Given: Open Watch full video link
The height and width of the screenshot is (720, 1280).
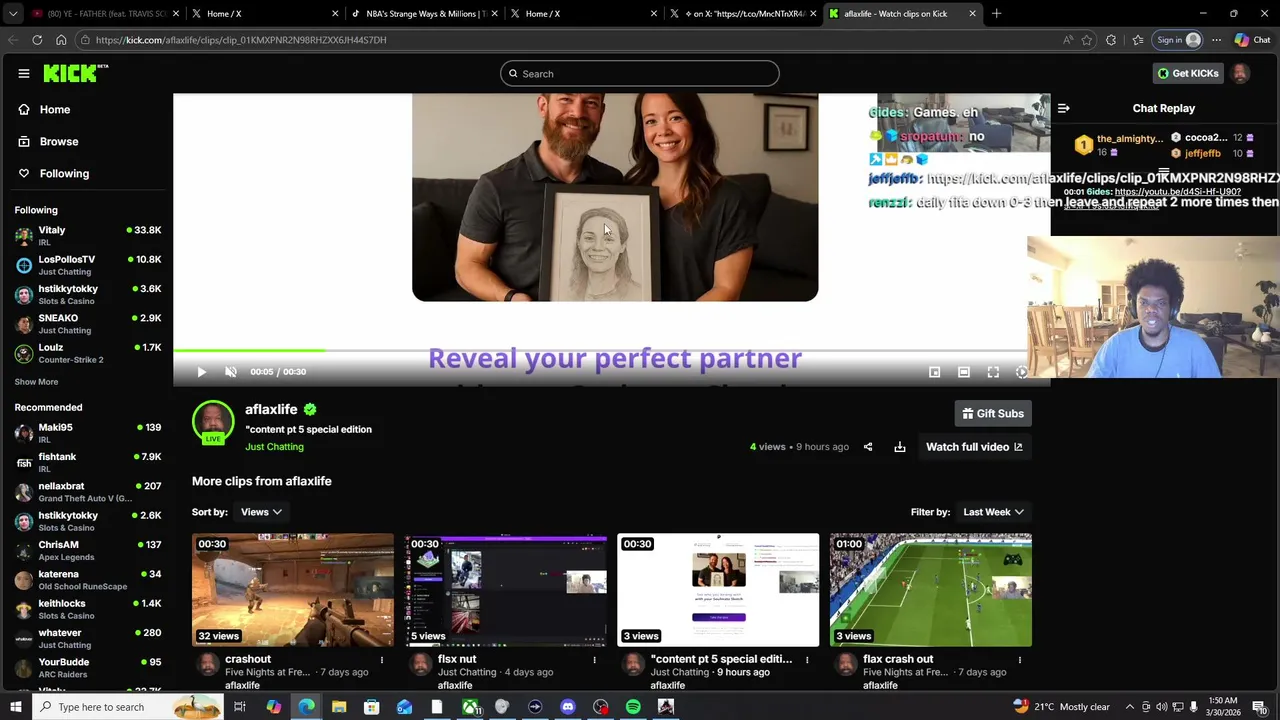Looking at the screenshot, I should pos(974,447).
